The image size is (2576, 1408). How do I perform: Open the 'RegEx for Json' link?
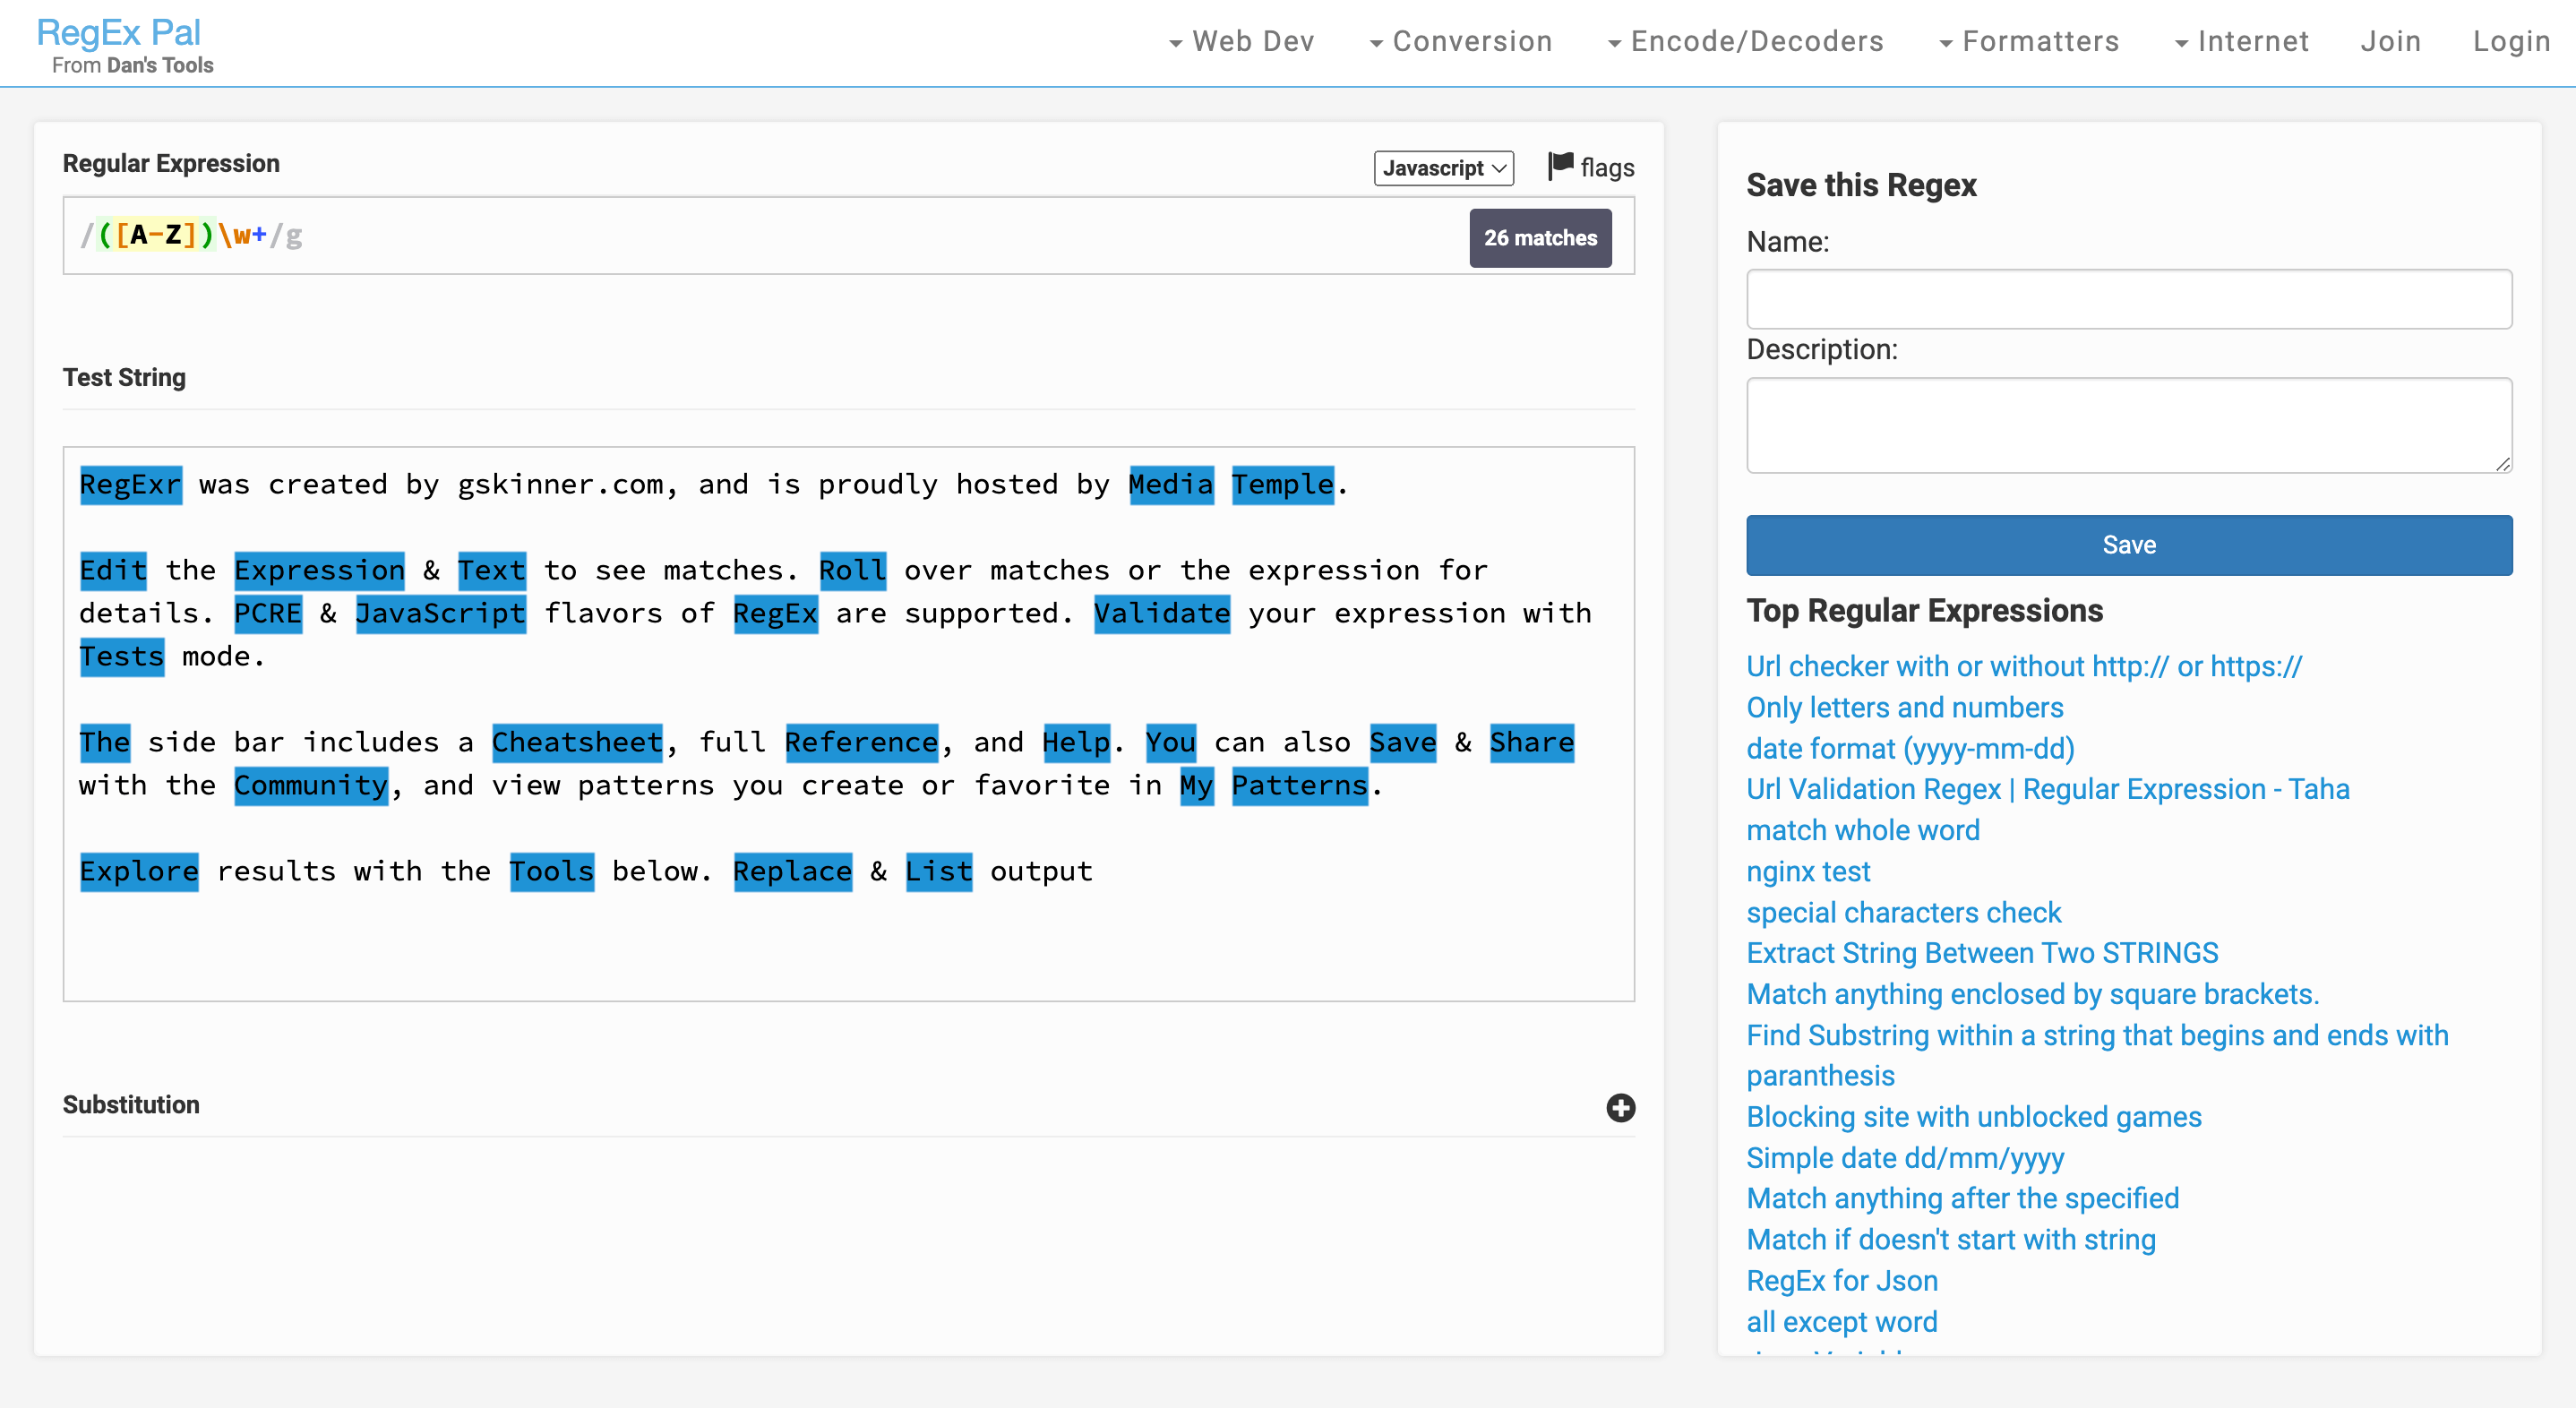click(x=1841, y=1280)
